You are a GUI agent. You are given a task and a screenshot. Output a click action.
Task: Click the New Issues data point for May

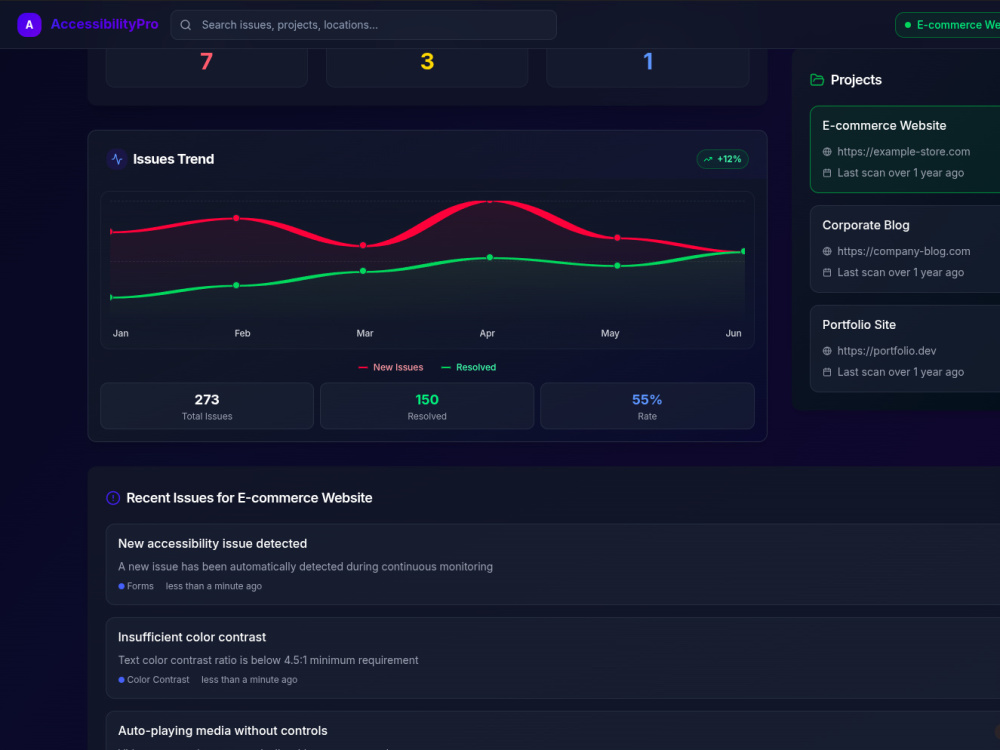tap(617, 238)
